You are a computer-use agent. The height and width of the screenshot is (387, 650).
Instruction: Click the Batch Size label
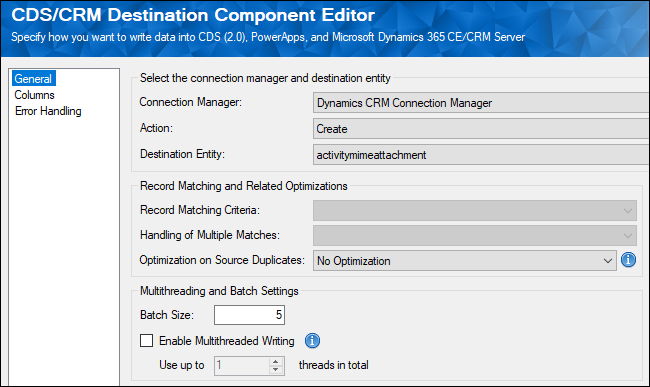pyautogui.click(x=167, y=315)
